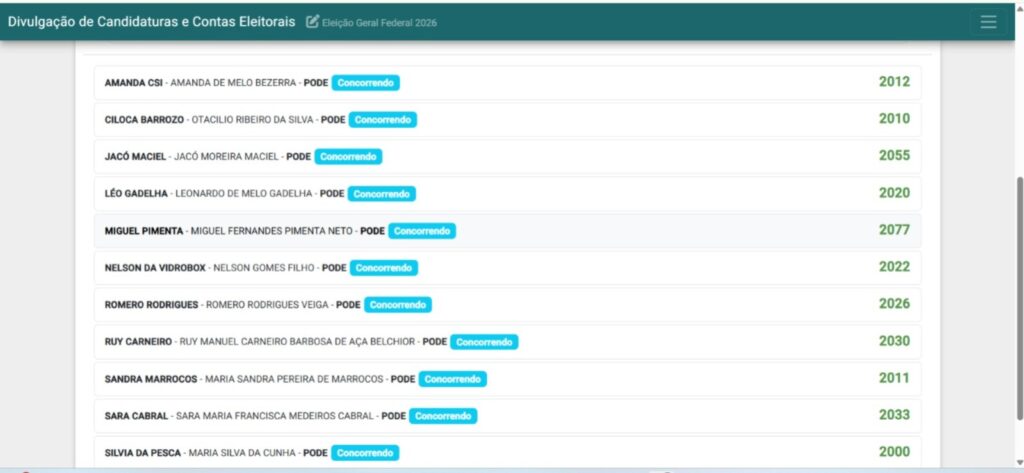Select candidate Jacó Maciel
Image resolution: width=1024 pixels, height=473 pixels.
pyautogui.click(x=507, y=157)
